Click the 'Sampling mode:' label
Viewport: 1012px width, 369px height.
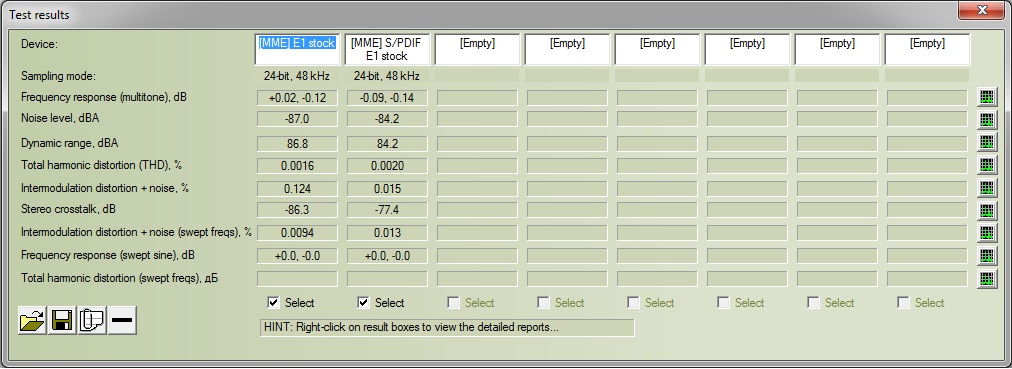58,76
